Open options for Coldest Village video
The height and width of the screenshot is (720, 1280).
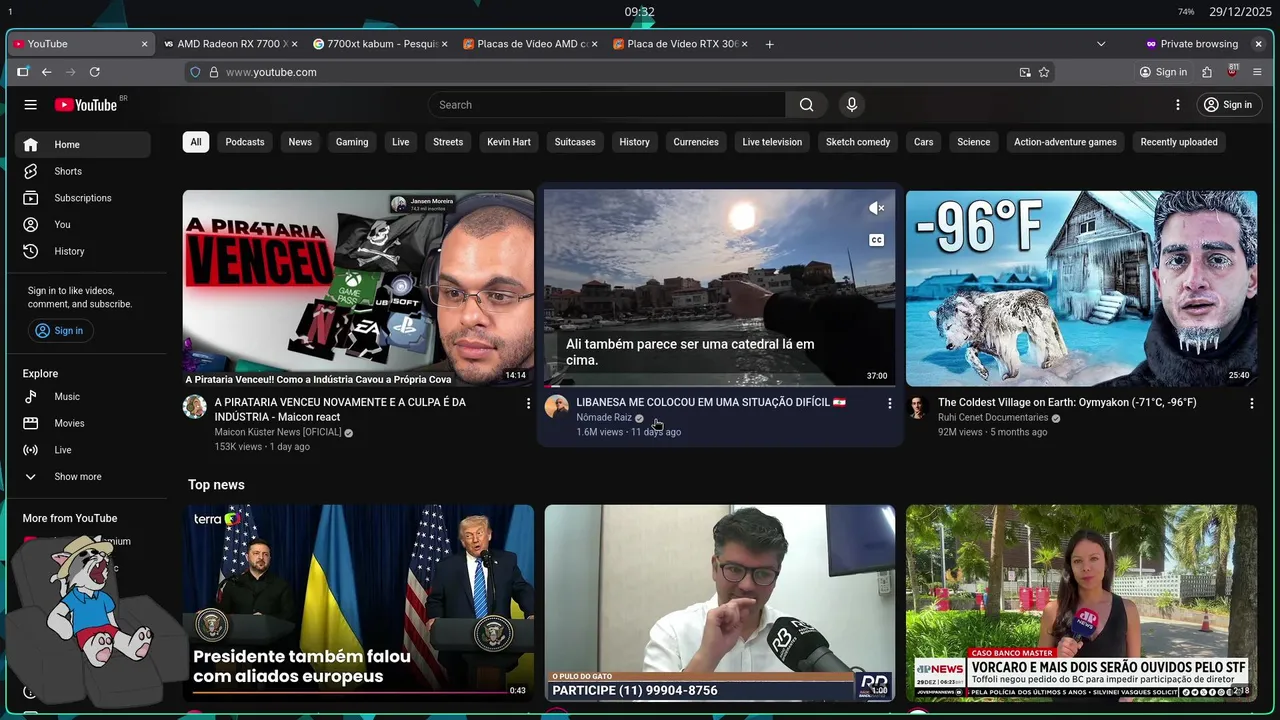point(1251,403)
